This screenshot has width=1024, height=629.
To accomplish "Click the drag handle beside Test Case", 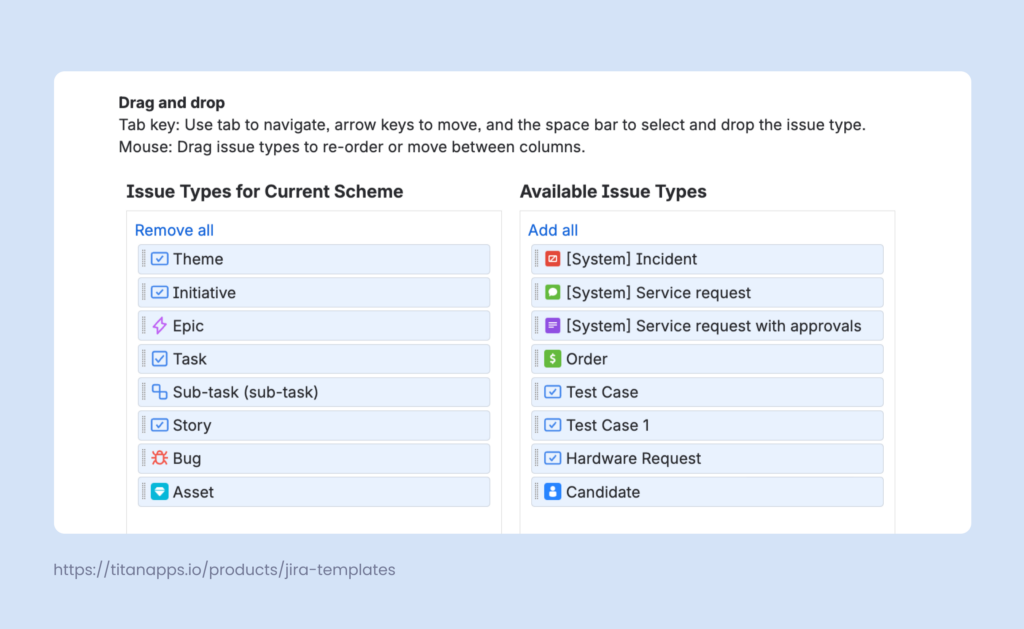I will coord(537,391).
